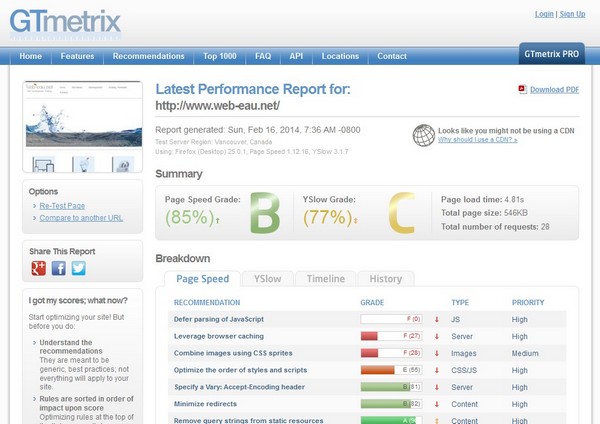Click red arrow on Specify a Vary header row
The width and height of the screenshot is (600, 424).
point(437,387)
